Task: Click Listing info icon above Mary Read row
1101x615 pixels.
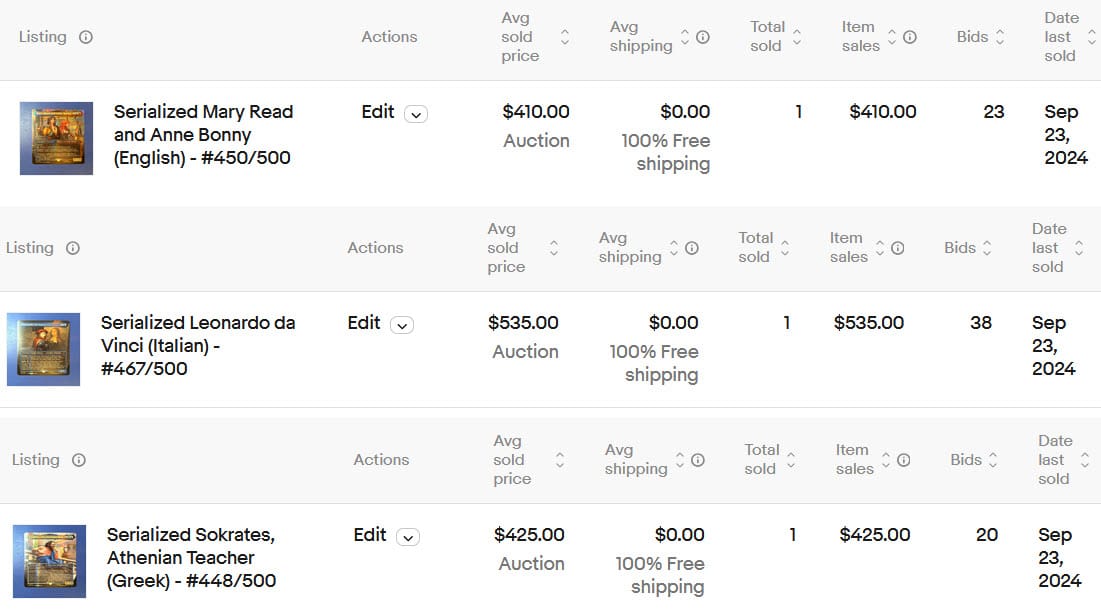Action: pos(86,37)
